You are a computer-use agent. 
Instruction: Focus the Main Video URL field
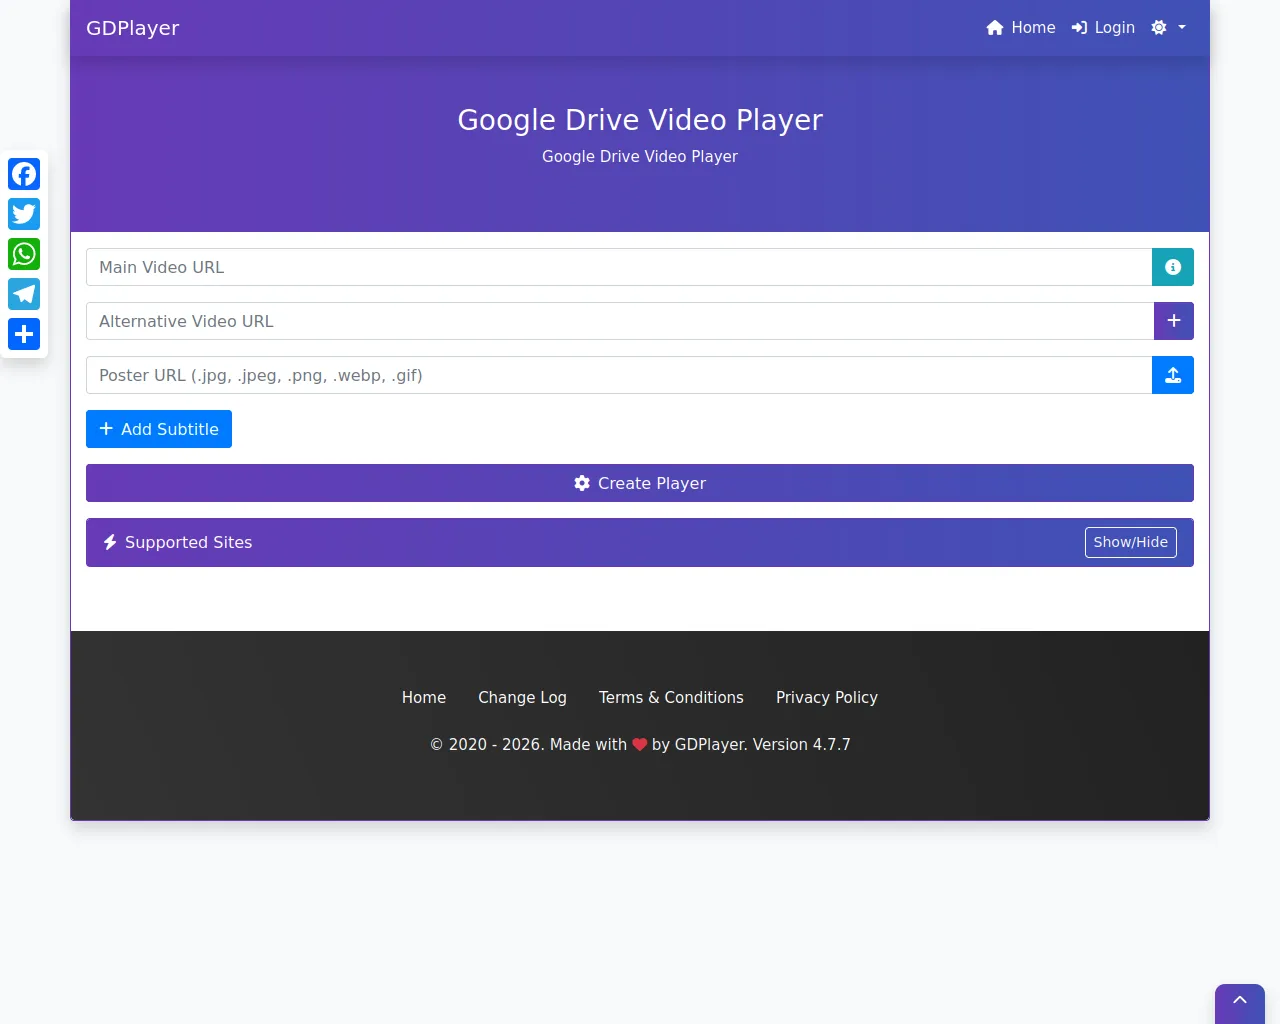(x=619, y=267)
